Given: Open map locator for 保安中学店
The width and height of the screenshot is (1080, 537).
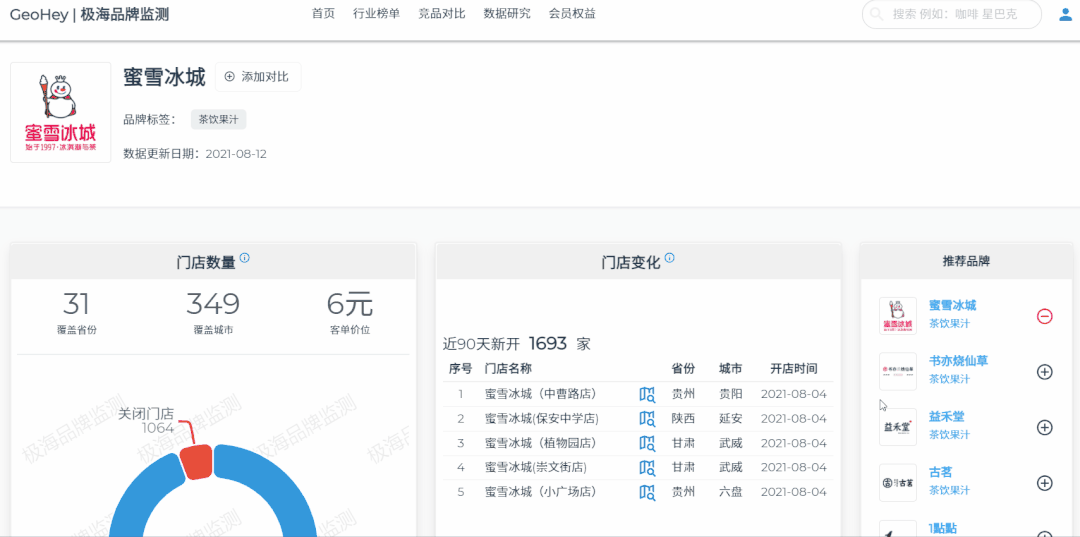Looking at the screenshot, I should point(647,419).
